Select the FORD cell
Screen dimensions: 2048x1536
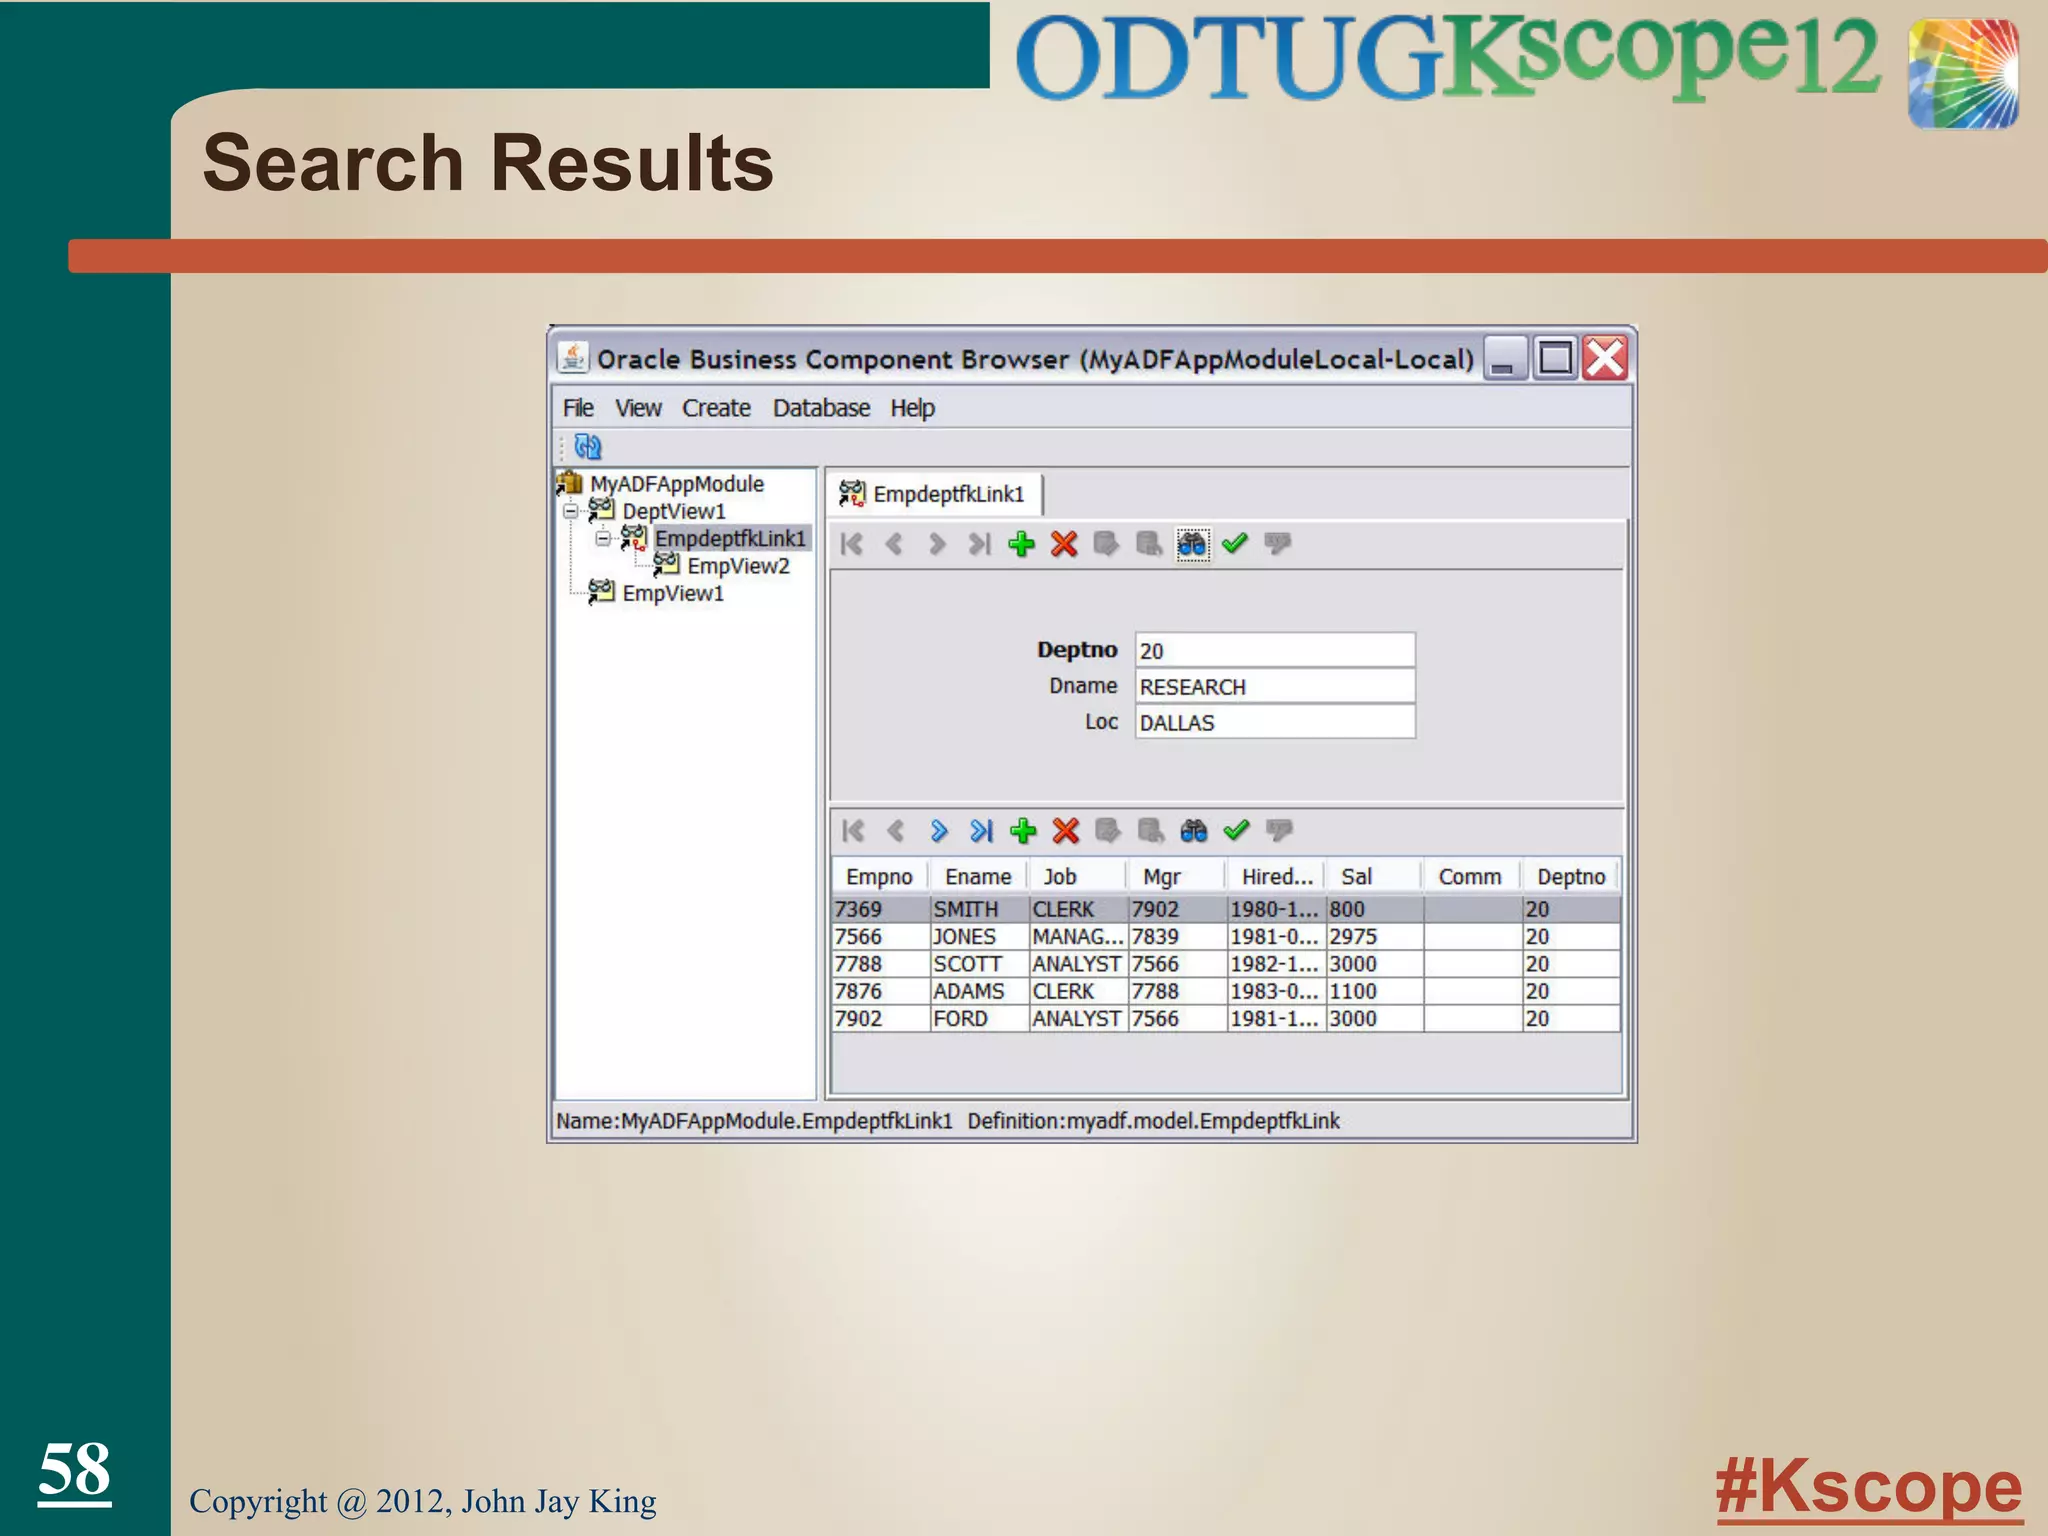pos(979,1018)
